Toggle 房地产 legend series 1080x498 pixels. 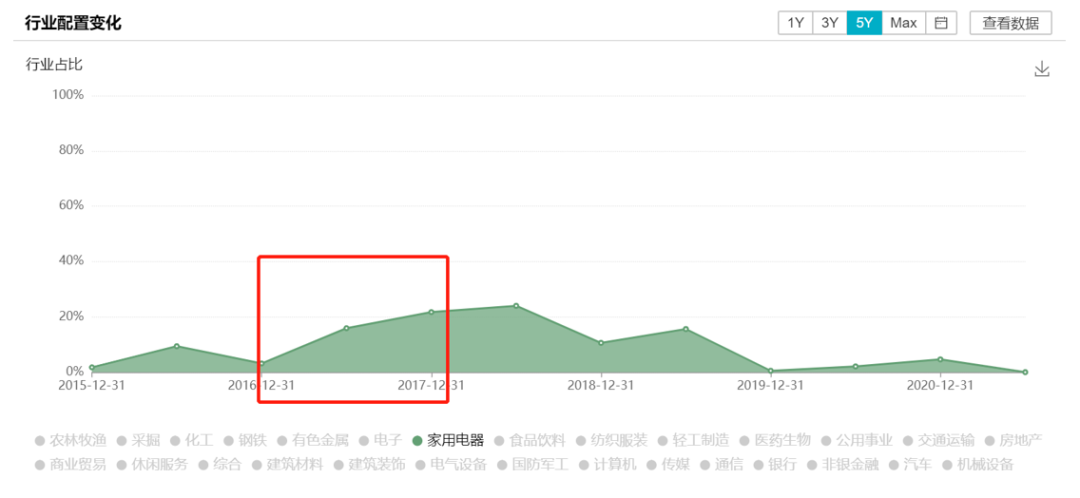(x=1015, y=440)
